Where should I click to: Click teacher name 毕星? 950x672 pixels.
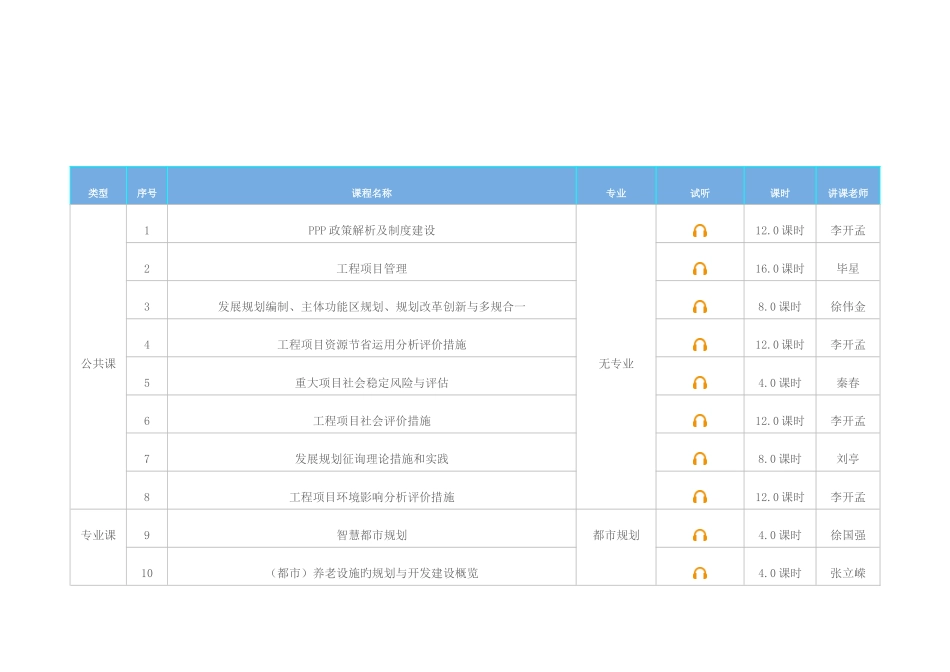click(x=848, y=268)
